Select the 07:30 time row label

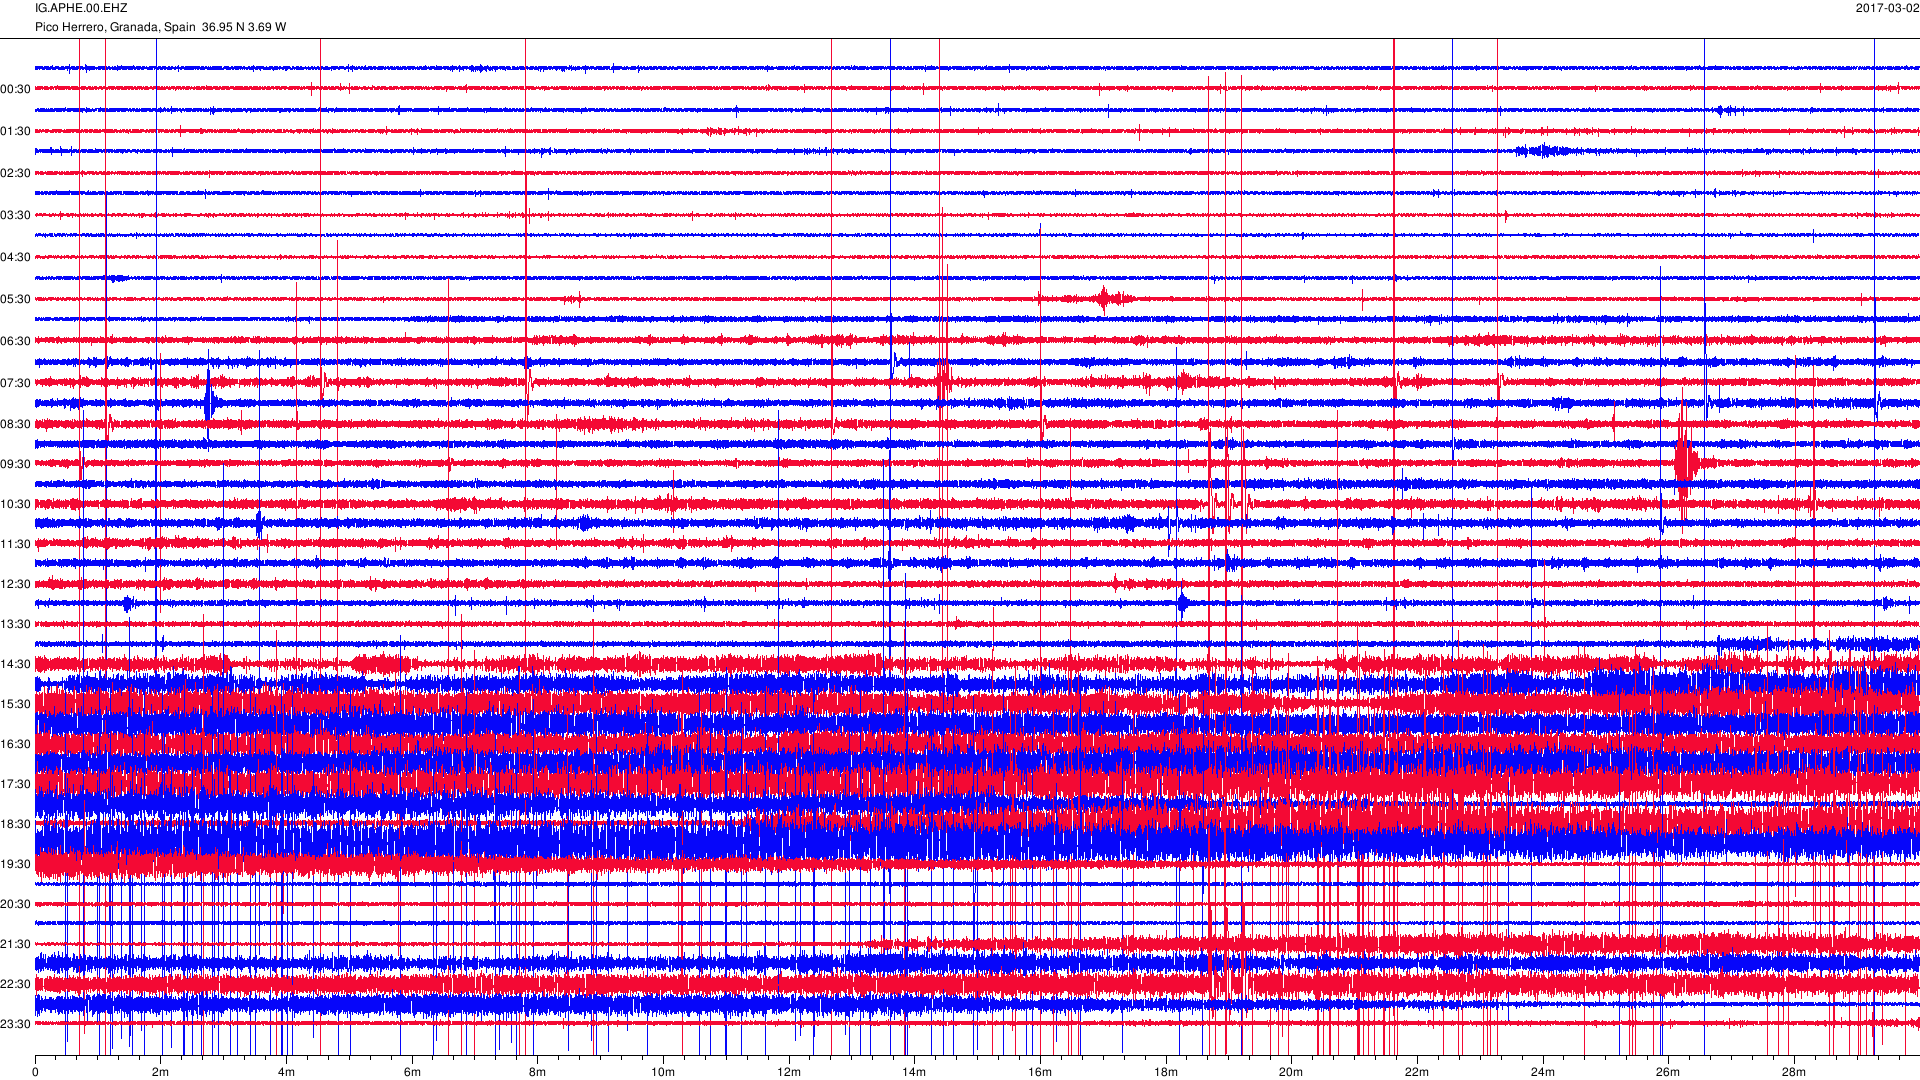pyautogui.click(x=16, y=383)
